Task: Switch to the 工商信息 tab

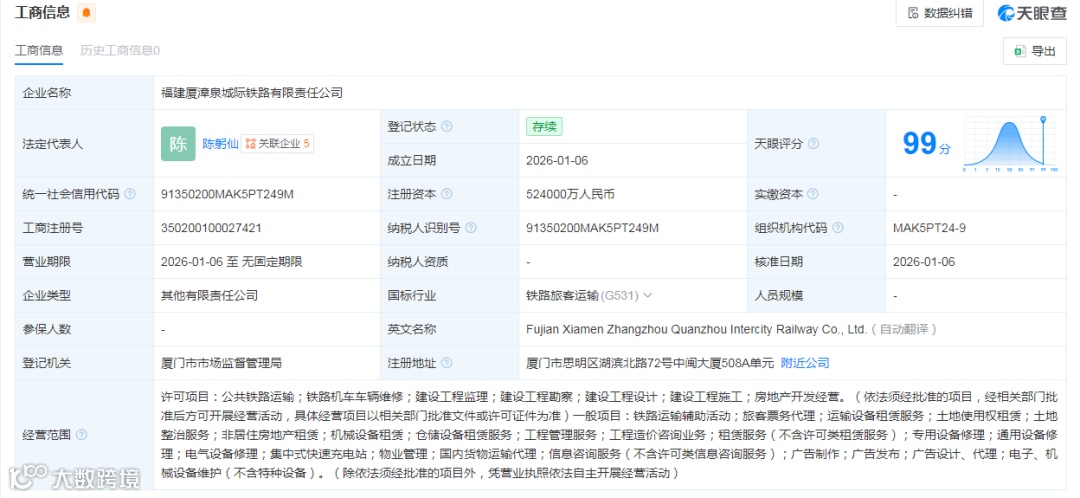Action: coord(39,50)
